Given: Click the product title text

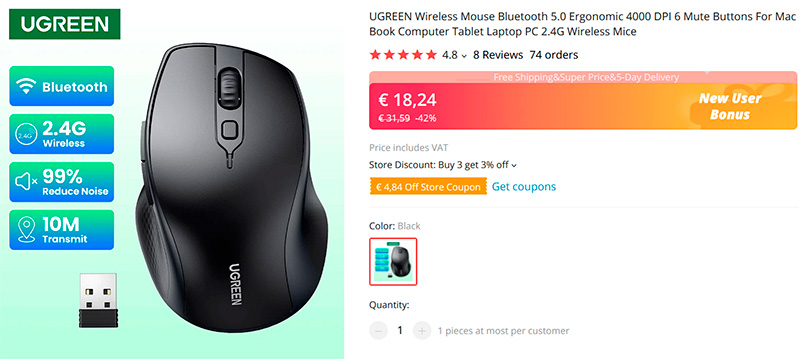Looking at the screenshot, I should tap(583, 24).
